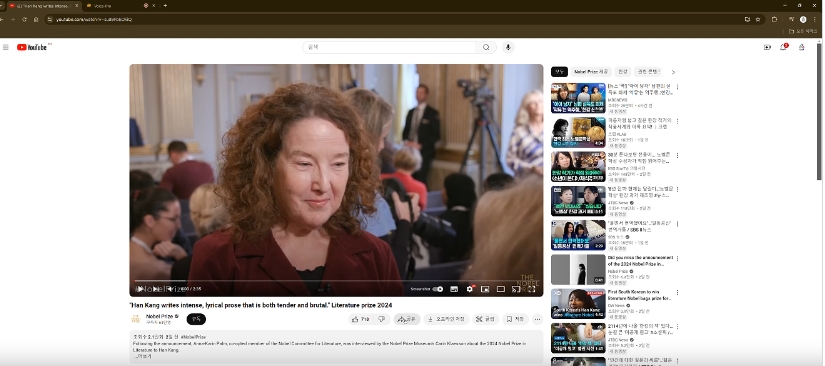Click the Share button under video
Viewport: 825px width, 366px height.
(x=407, y=319)
